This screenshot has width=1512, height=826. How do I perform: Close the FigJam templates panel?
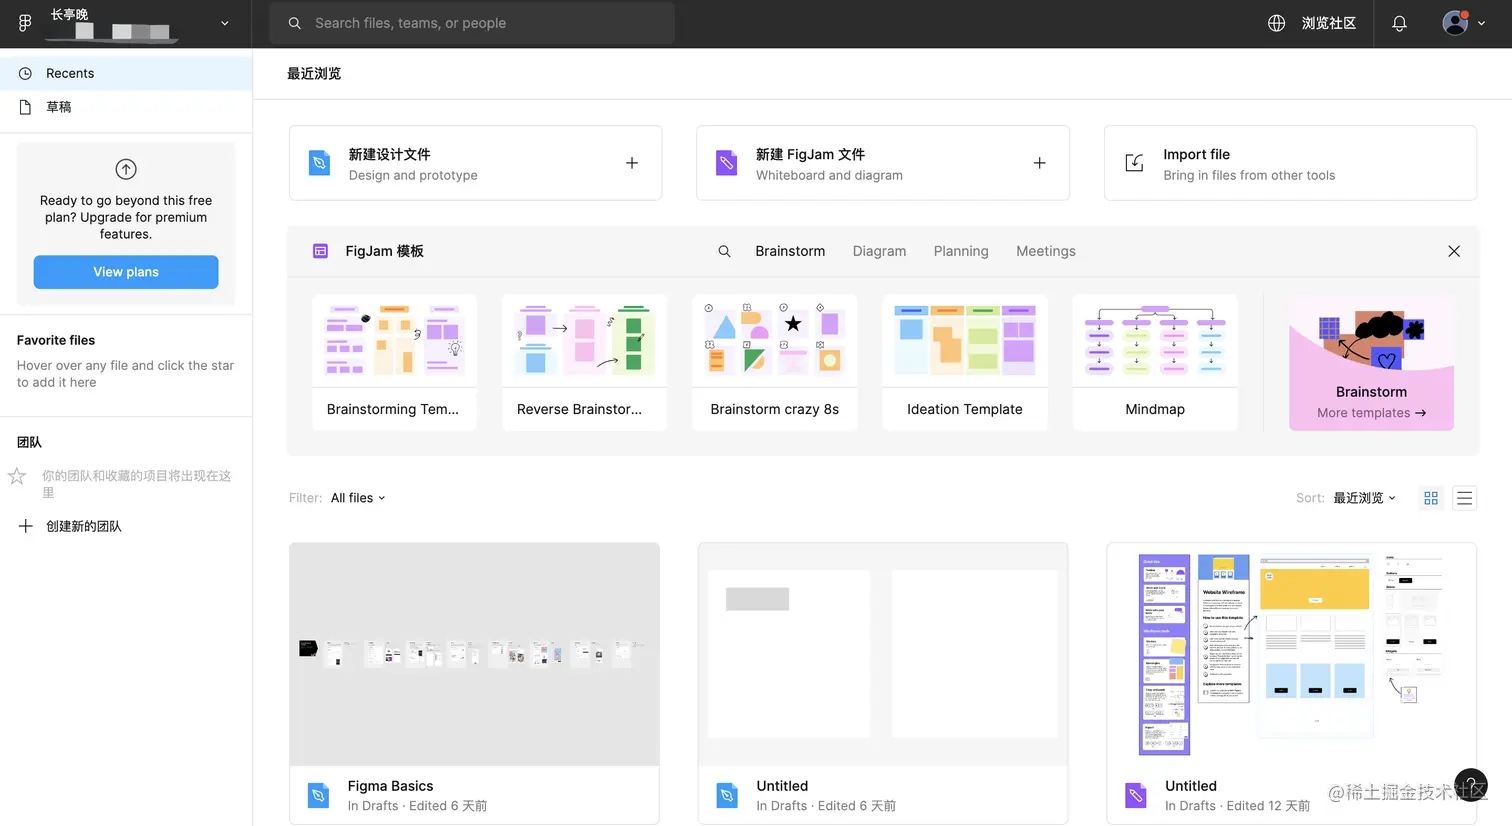click(x=1454, y=251)
